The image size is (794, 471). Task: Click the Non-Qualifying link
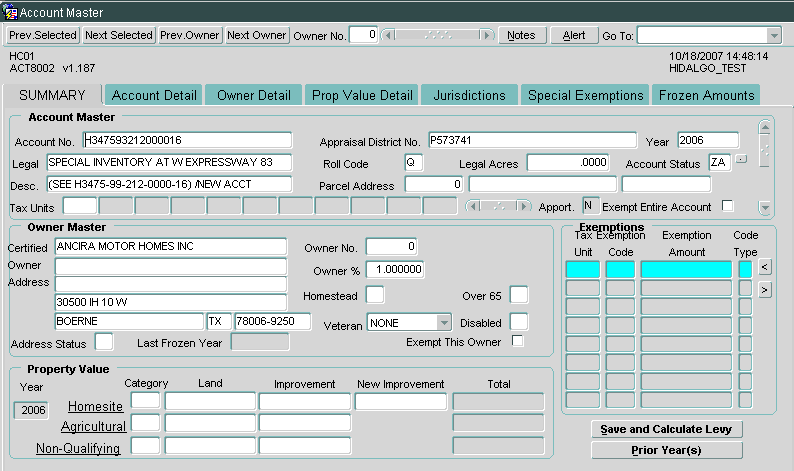pos(78,449)
